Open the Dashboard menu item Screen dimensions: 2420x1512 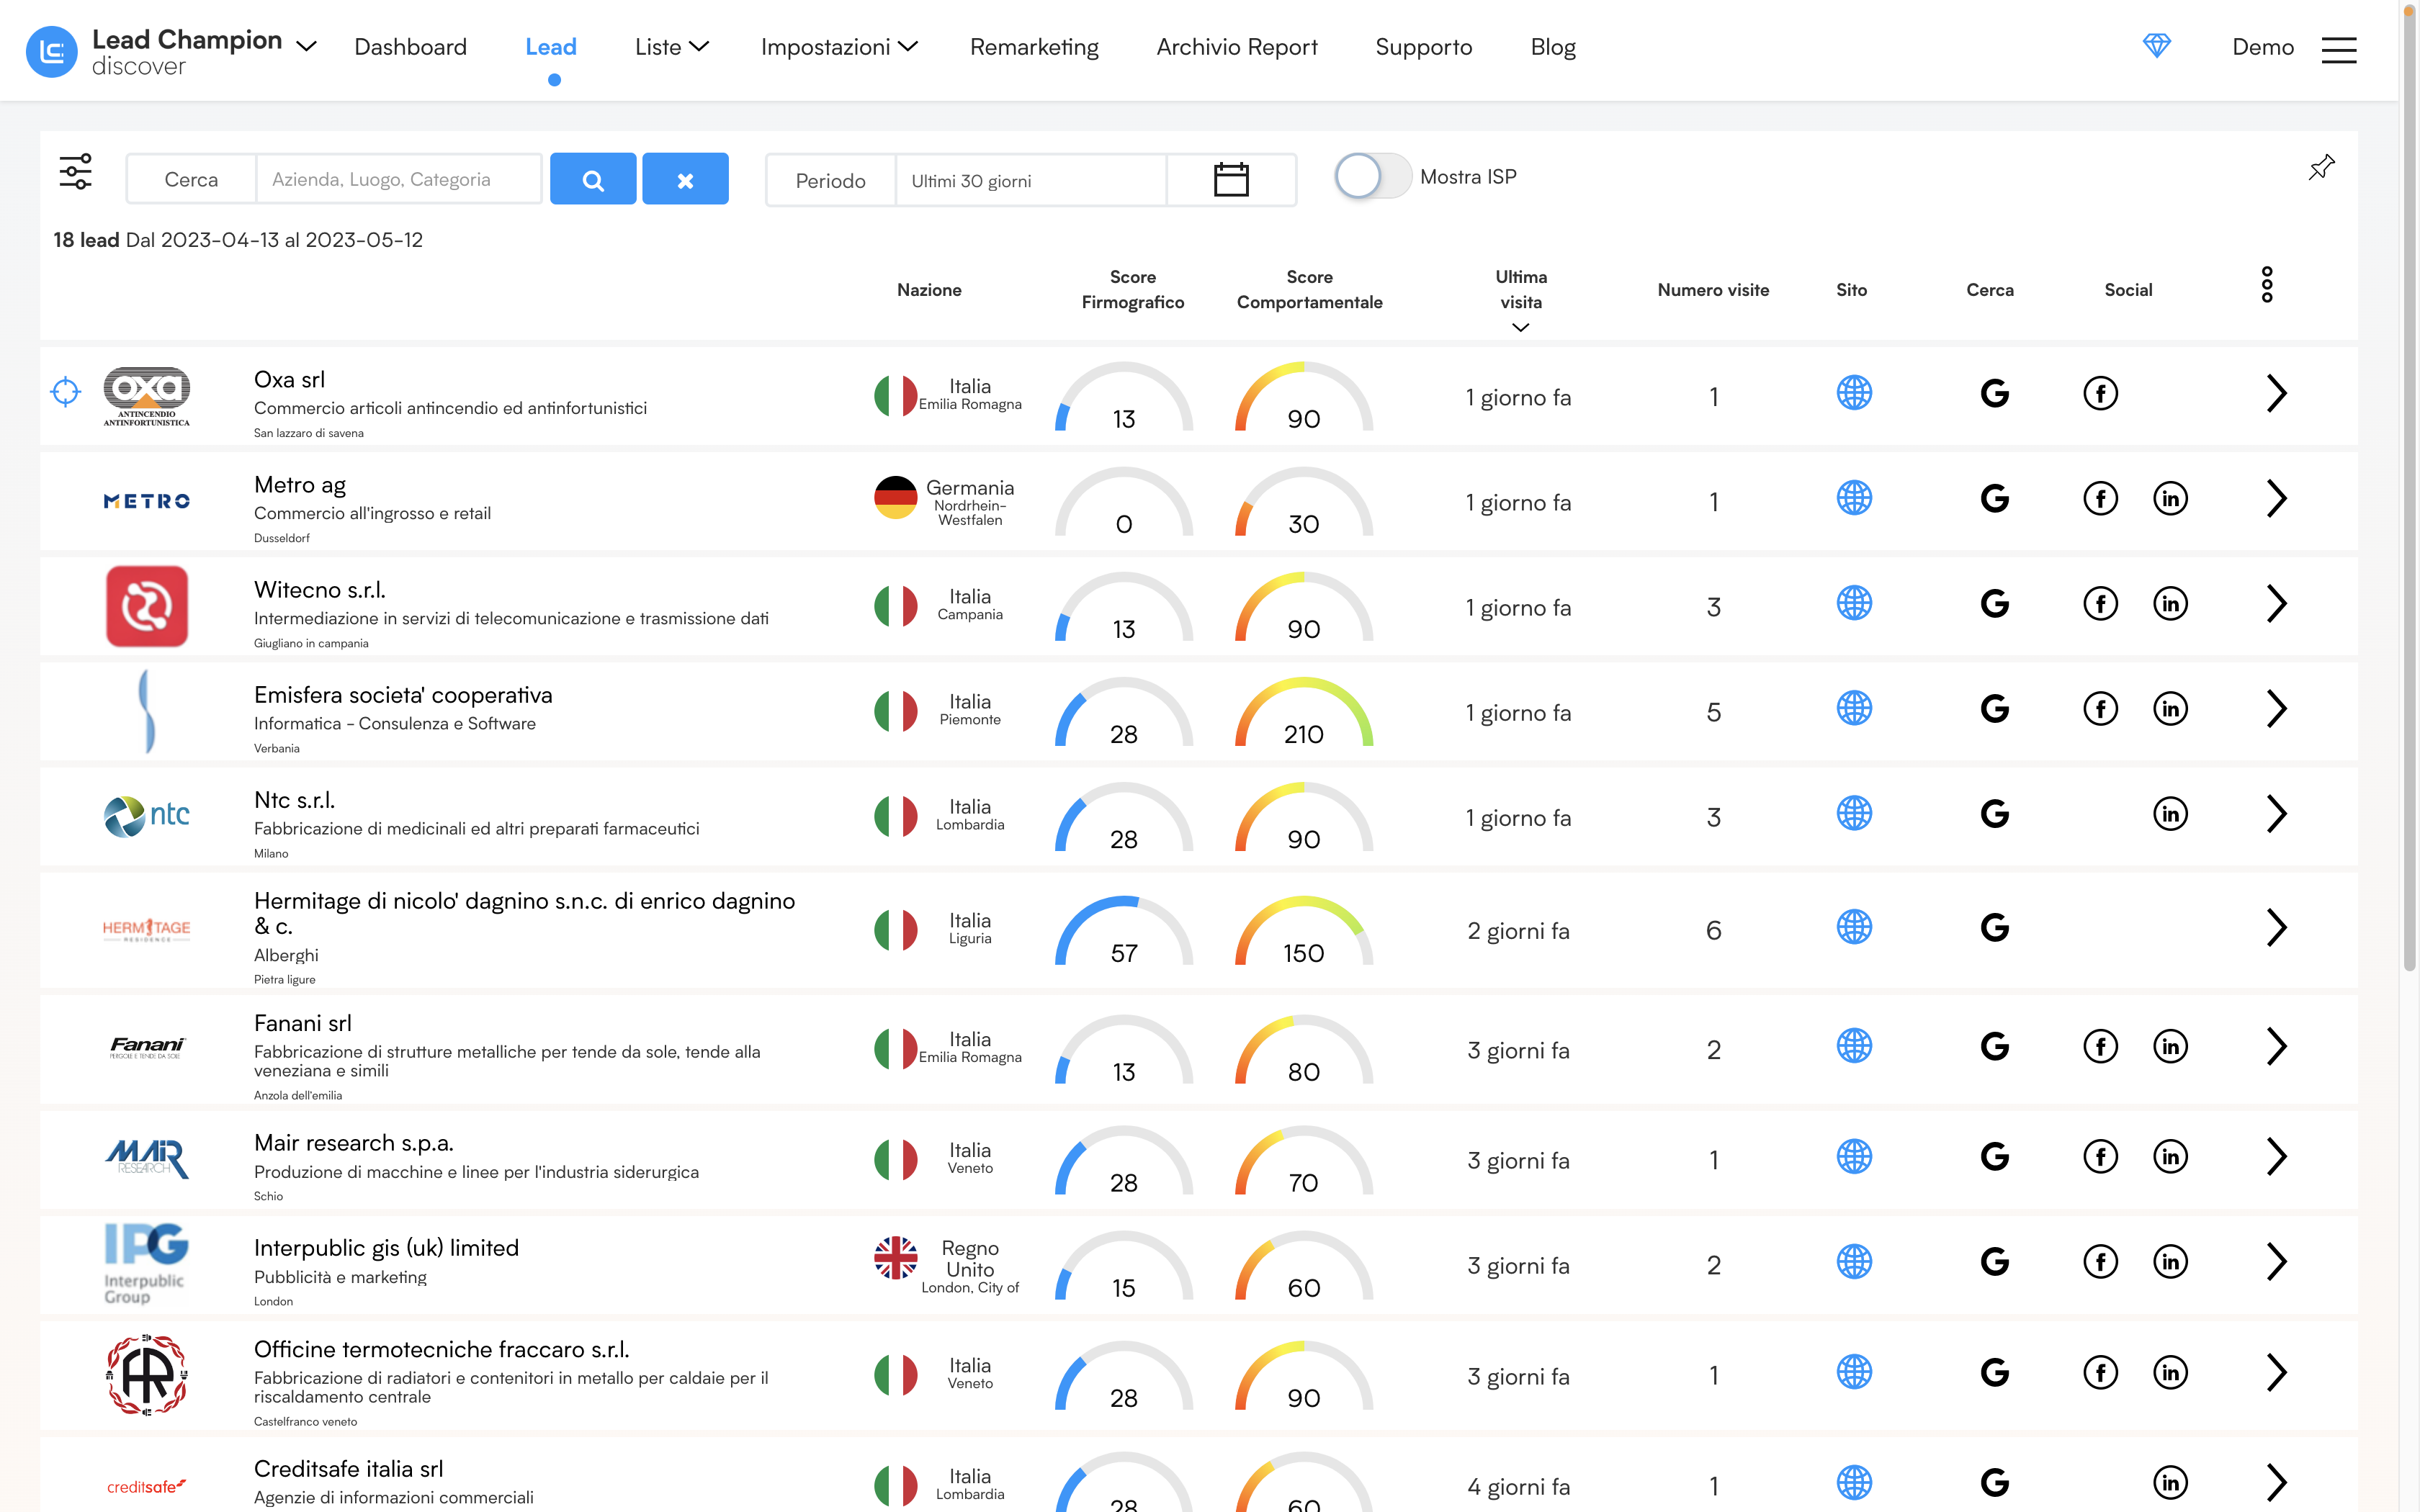[x=410, y=46]
